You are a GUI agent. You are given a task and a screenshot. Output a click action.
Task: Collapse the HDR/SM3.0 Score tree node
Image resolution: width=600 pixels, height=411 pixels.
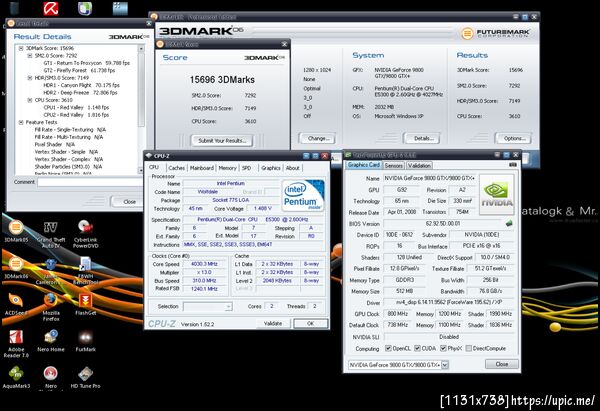(x=30, y=78)
